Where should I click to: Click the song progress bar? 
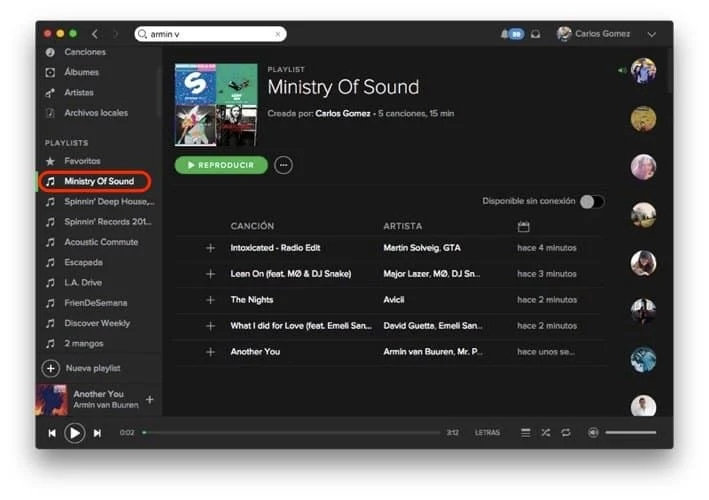(x=291, y=433)
